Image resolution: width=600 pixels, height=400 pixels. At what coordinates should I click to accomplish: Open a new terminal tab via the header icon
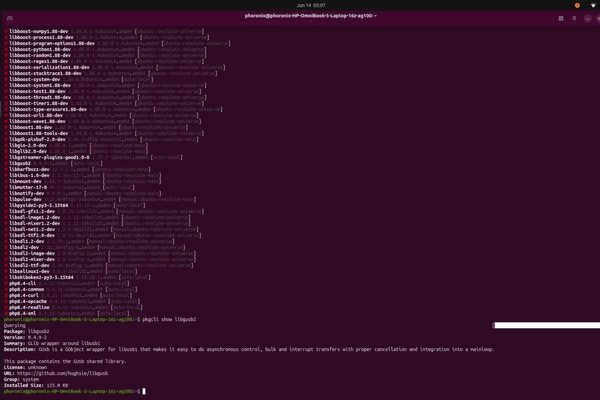[x=10, y=18]
